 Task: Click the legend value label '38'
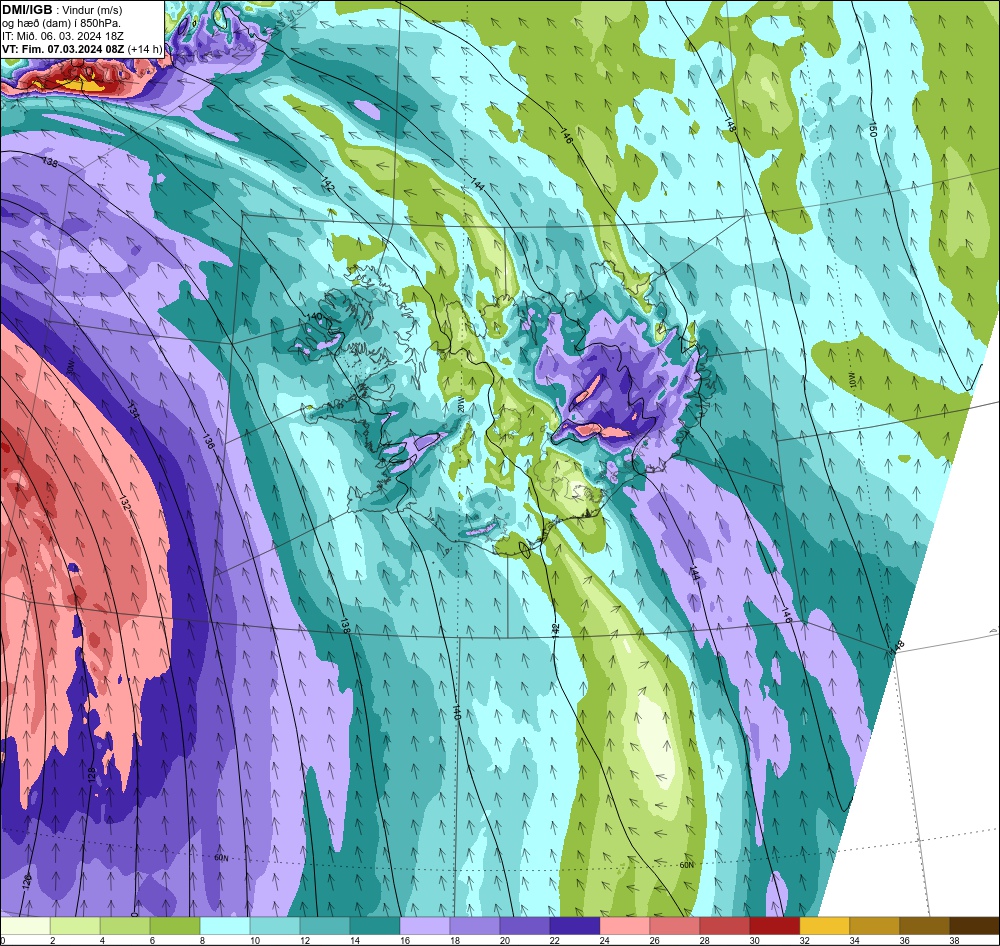click(x=954, y=940)
